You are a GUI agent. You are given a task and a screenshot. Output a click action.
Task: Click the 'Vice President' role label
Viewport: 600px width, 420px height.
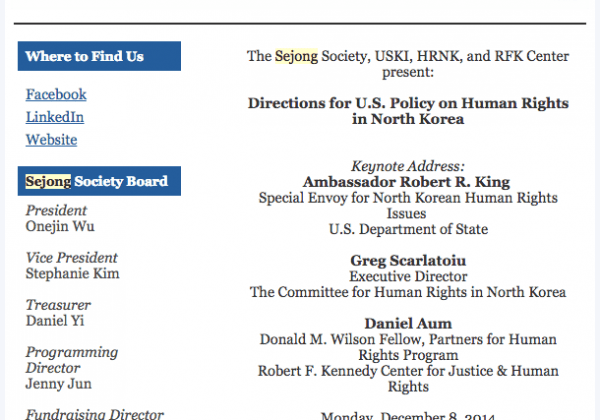tap(71, 258)
